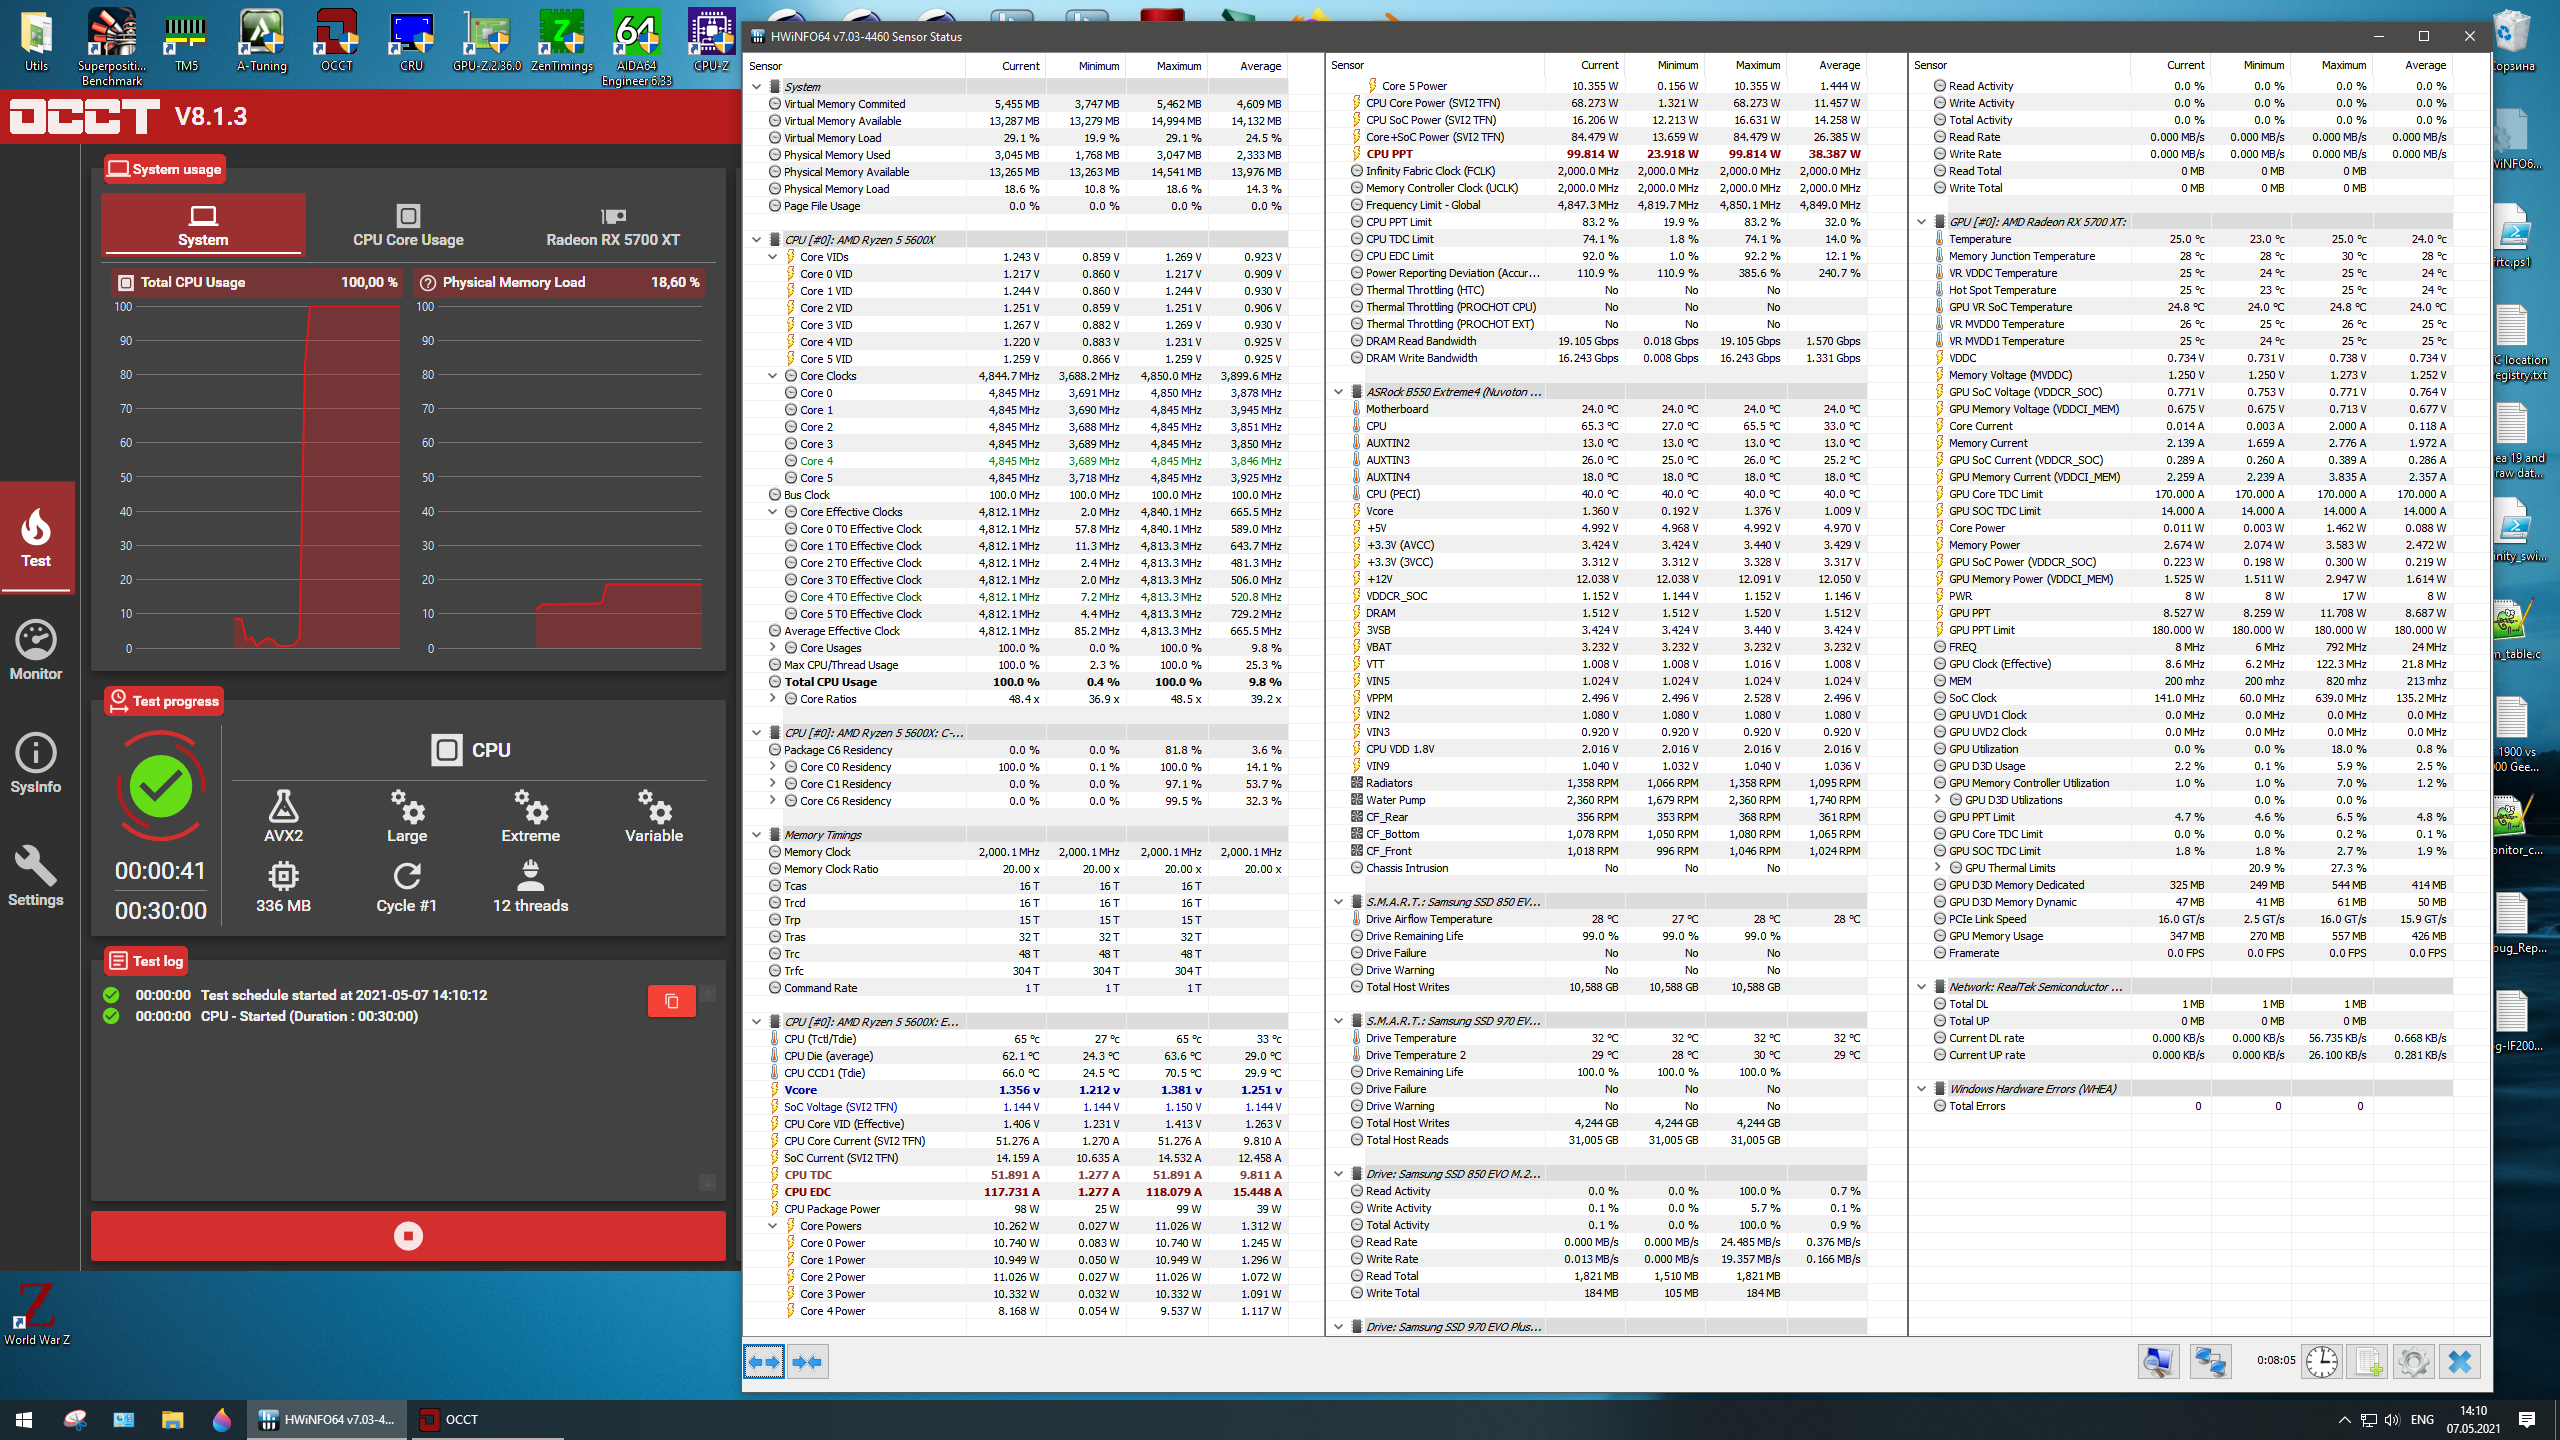Copy the test log with red button
The height and width of the screenshot is (1440, 2560).
coord(671,1001)
